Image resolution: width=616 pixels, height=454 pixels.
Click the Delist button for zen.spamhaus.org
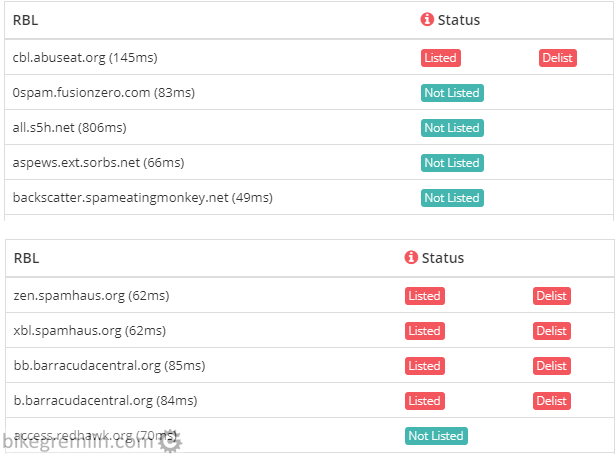[x=552, y=296]
